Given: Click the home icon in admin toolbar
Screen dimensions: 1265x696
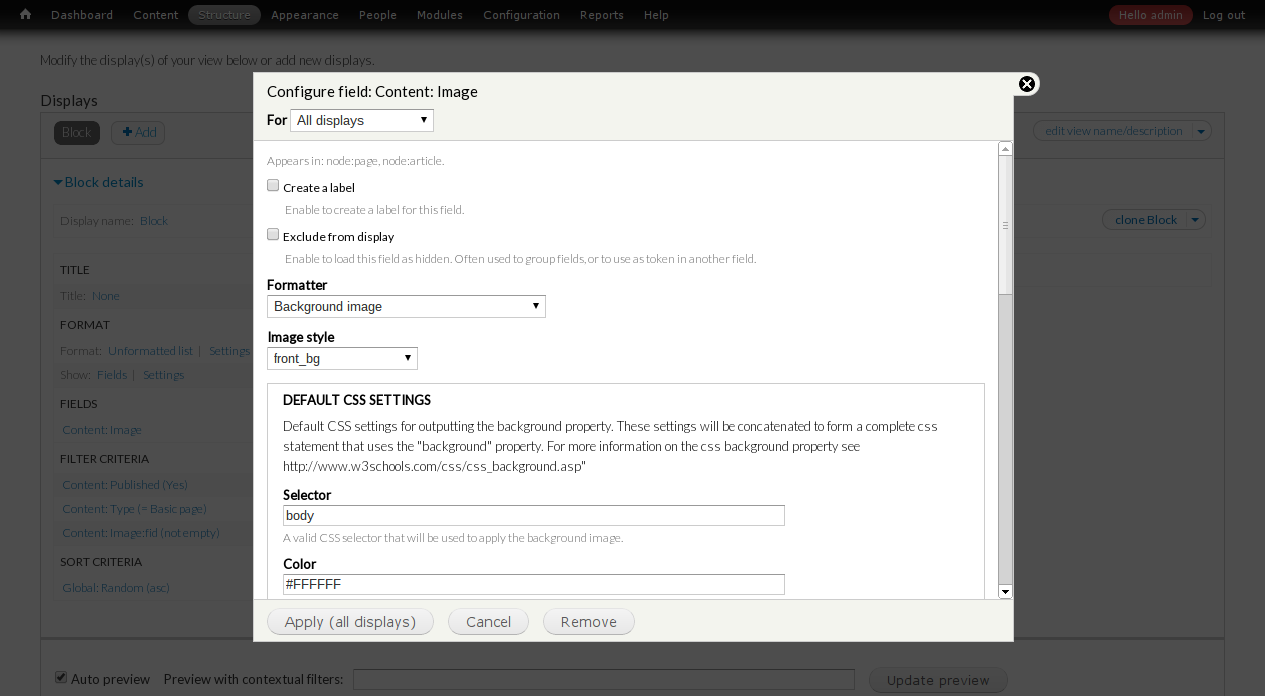Looking at the screenshot, I should click(x=25, y=15).
